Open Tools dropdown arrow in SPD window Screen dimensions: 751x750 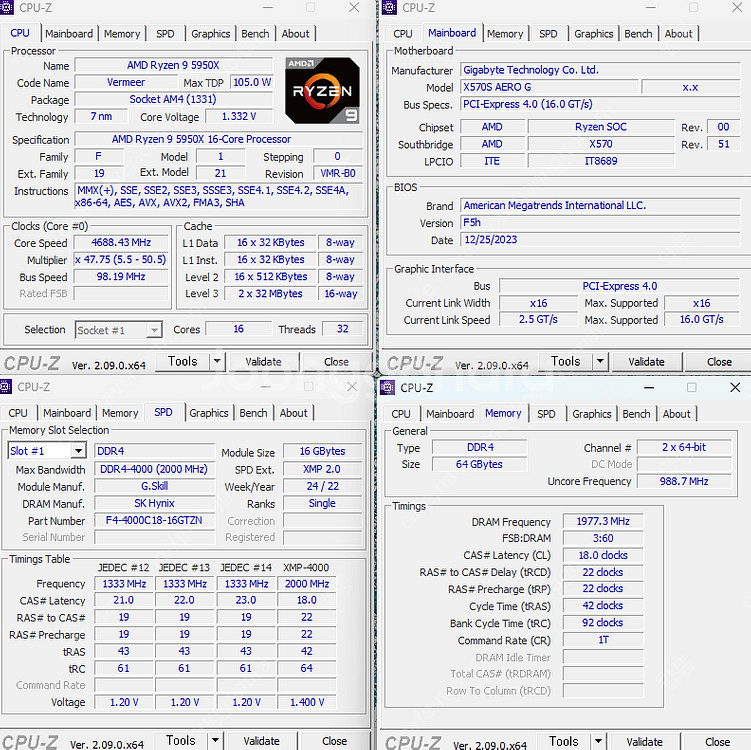point(215,740)
